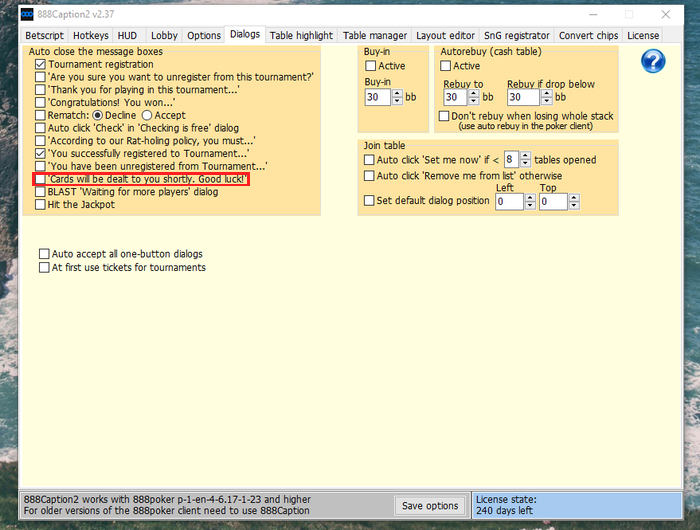Select the Accept radio button
Viewport: 700px width, 530px height.
point(147,115)
